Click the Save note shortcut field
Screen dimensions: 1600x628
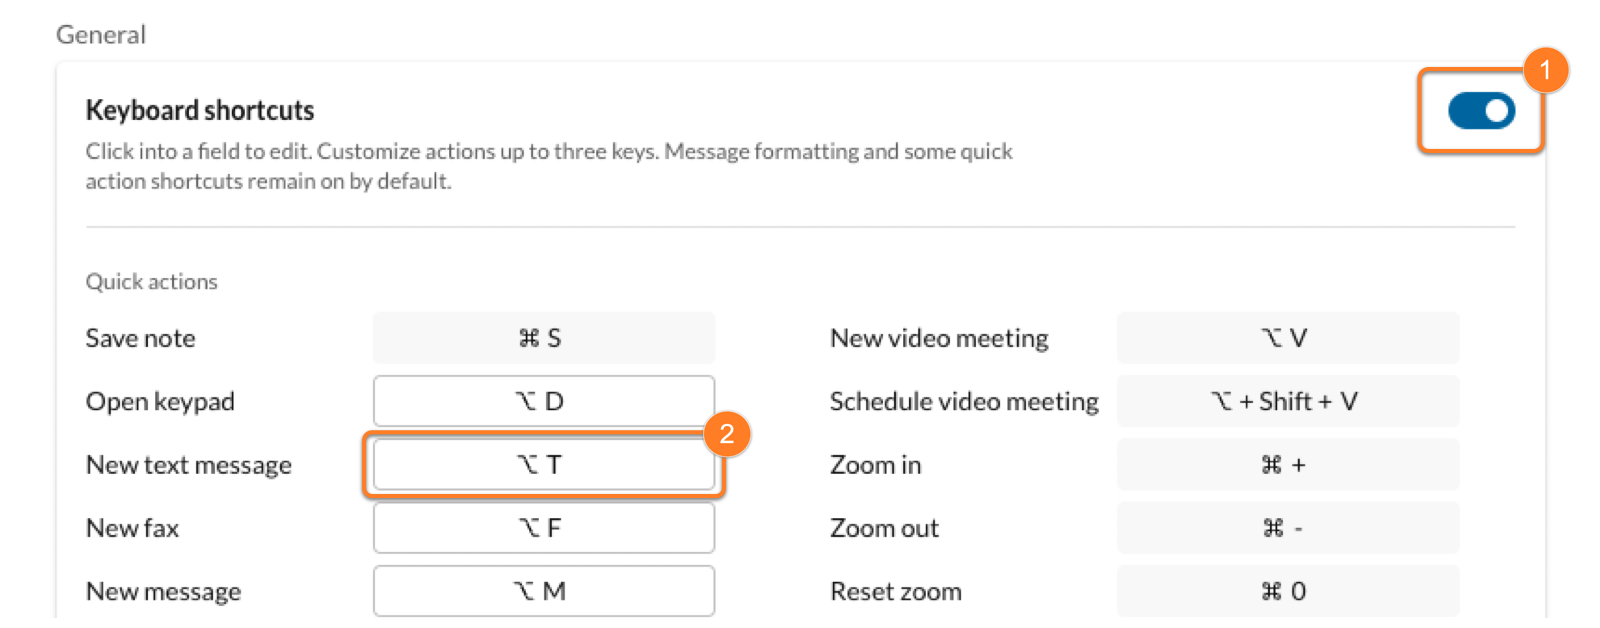(x=543, y=338)
